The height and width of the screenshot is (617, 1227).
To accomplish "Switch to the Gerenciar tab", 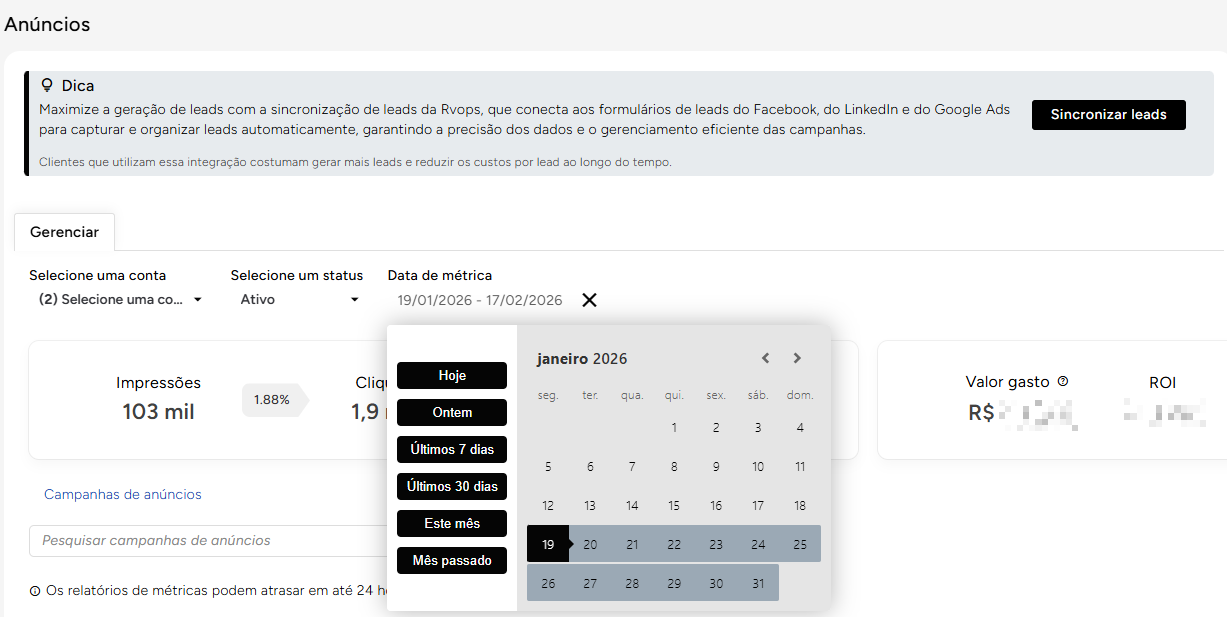I will click(x=64, y=232).
